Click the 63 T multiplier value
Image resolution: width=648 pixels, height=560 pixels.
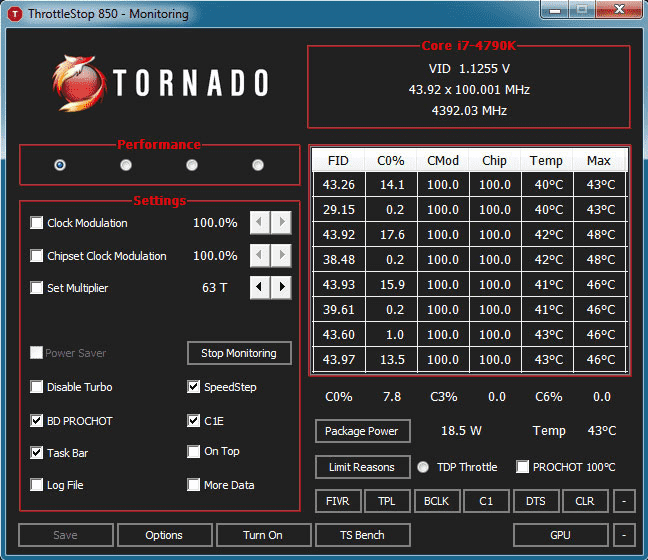pyautogui.click(x=214, y=288)
